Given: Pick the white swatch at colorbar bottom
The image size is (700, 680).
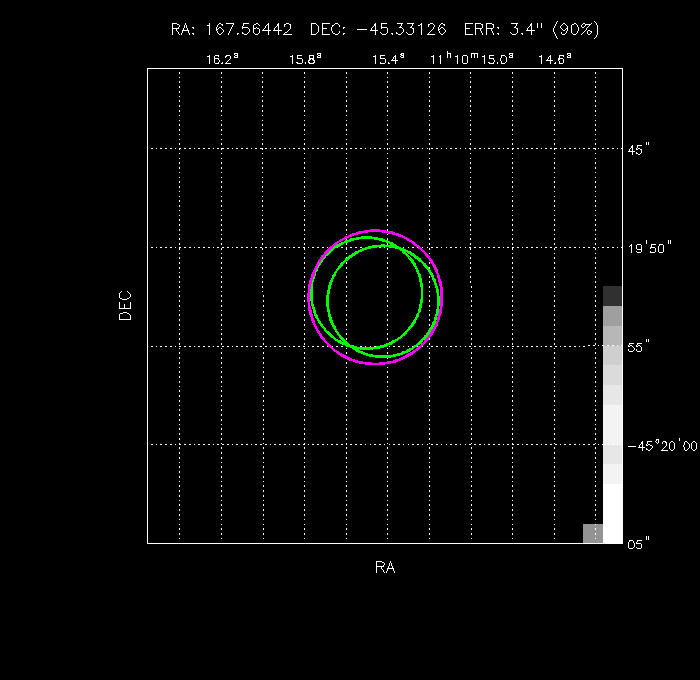Looking at the screenshot, I should pyautogui.click(x=612, y=513).
